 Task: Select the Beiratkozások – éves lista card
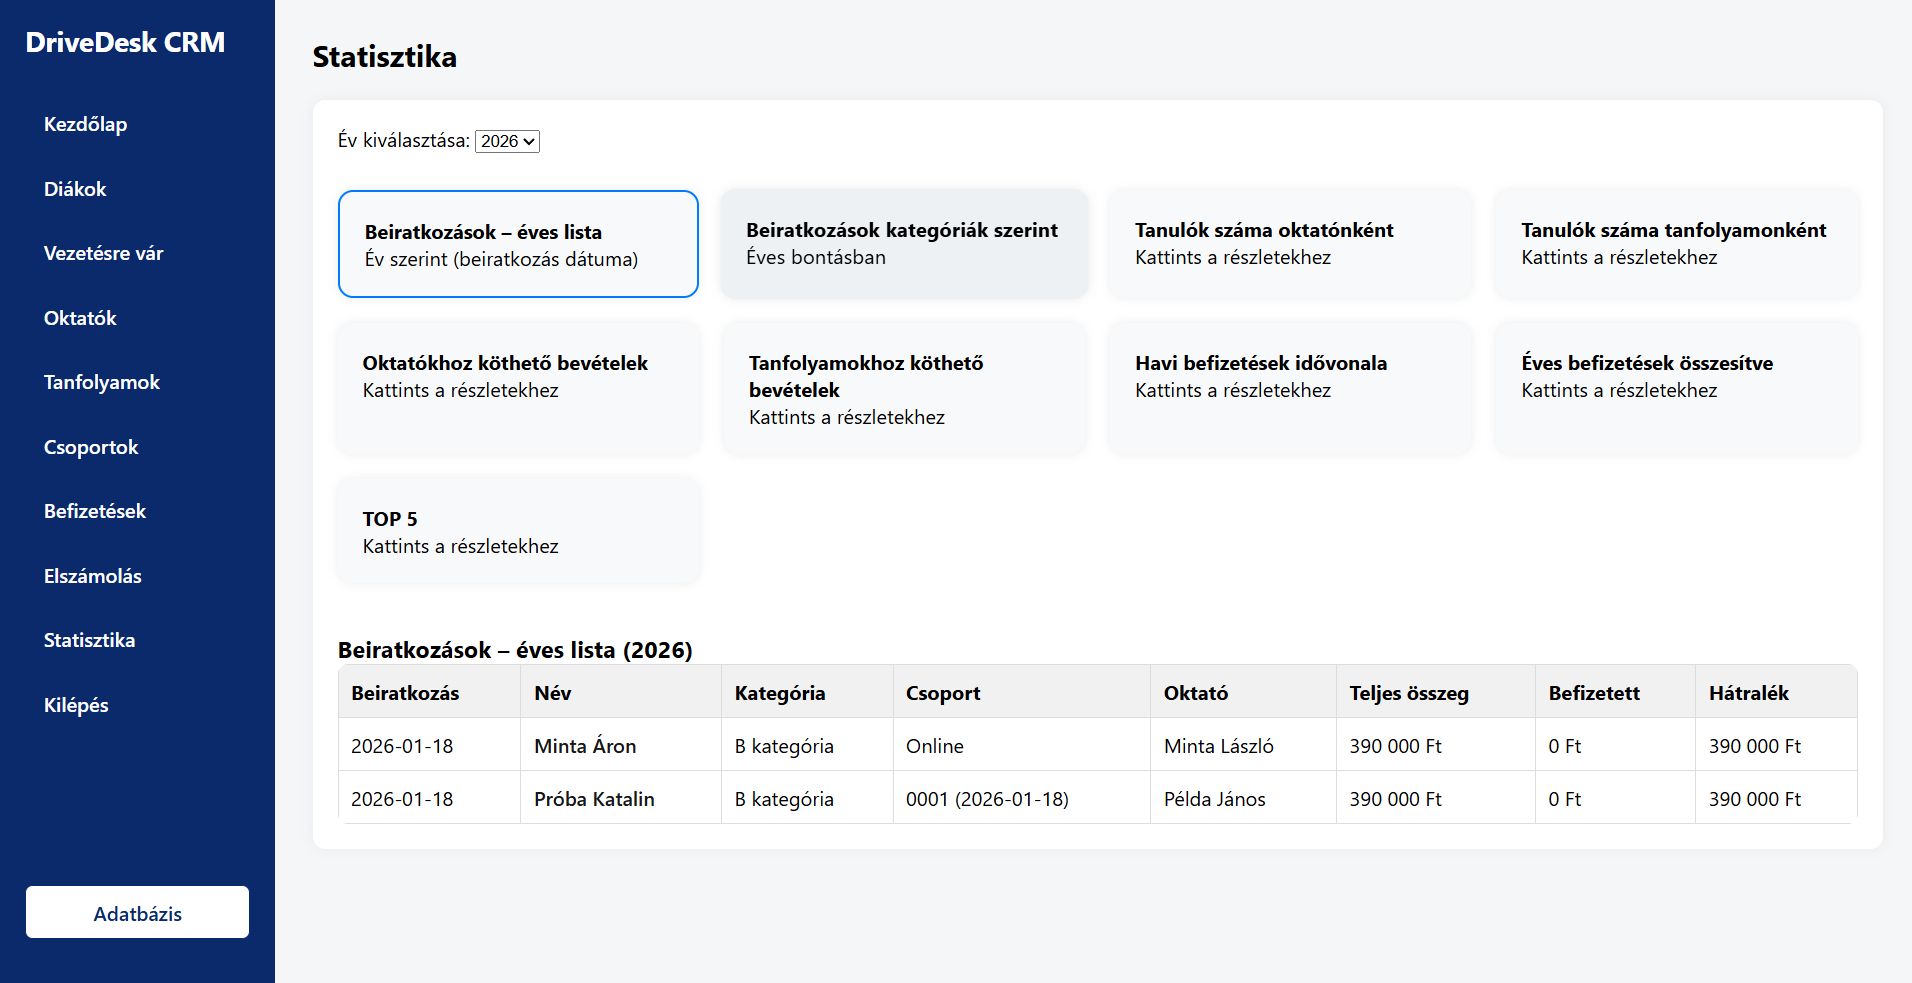[x=518, y=244]
